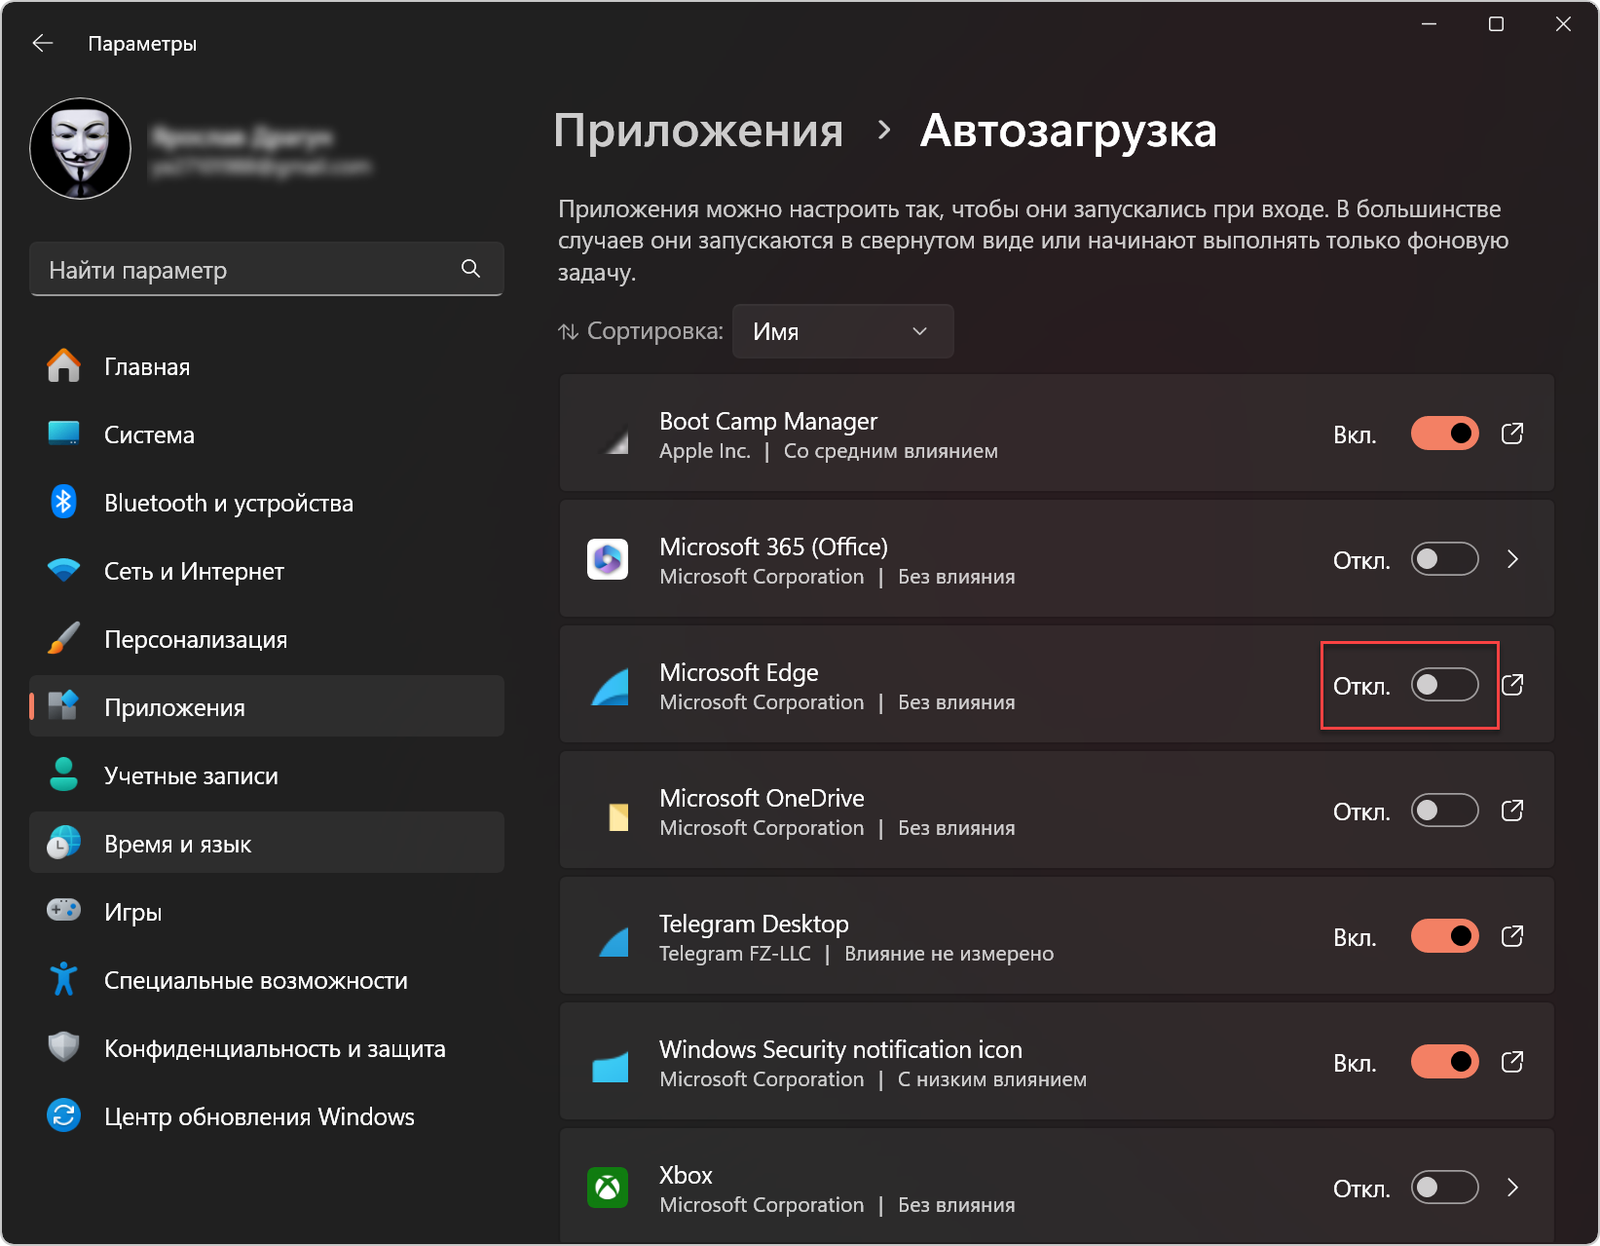Click the Microsoft OneDrive app icon
Image resolution: width=1600 pixels, height=1246 pixels.
[x=619, y=817]
